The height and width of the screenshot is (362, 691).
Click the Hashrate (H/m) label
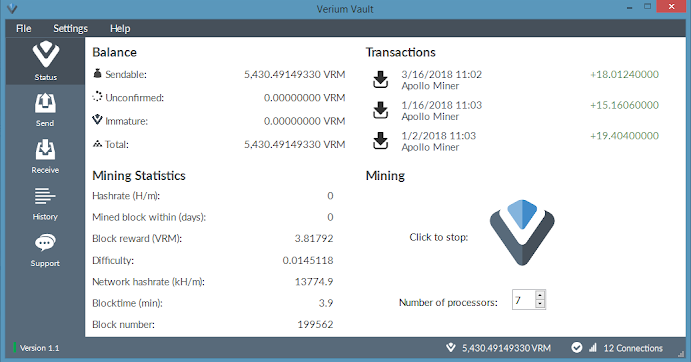pos(126,195)
